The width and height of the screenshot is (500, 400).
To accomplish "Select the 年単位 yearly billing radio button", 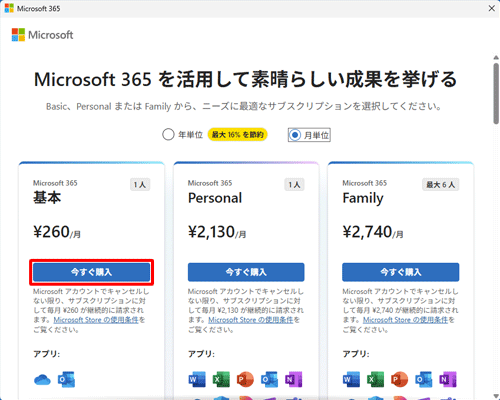I will tap(168, 135).
